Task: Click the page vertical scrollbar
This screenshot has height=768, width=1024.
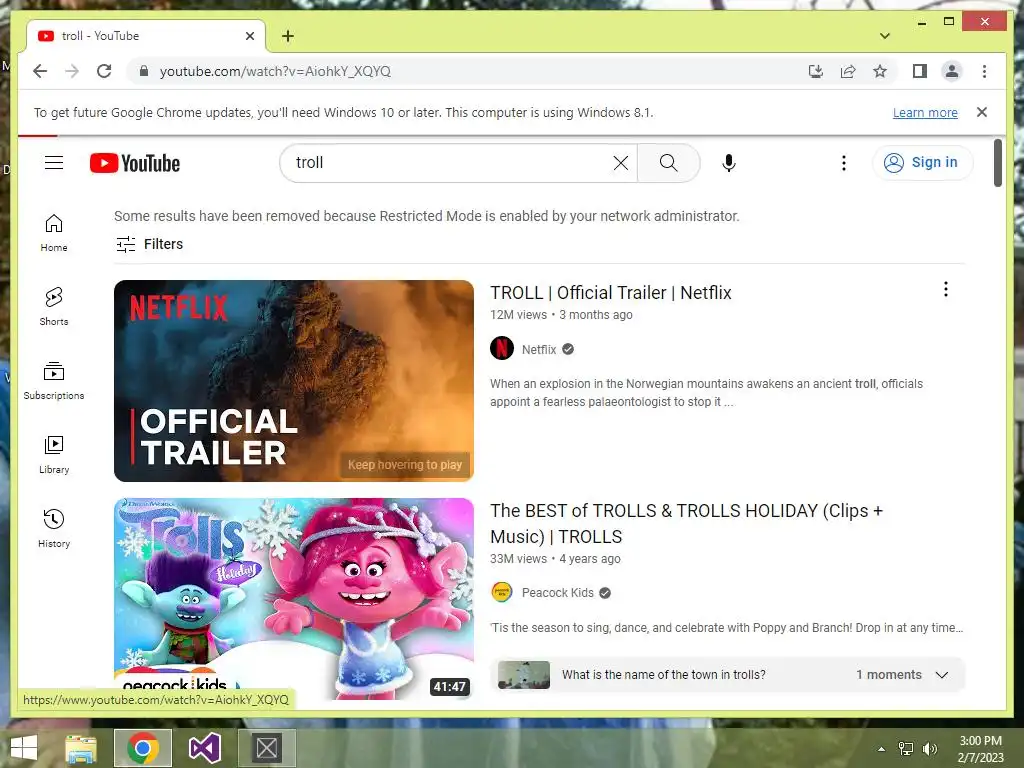Action: click(997, 163)
